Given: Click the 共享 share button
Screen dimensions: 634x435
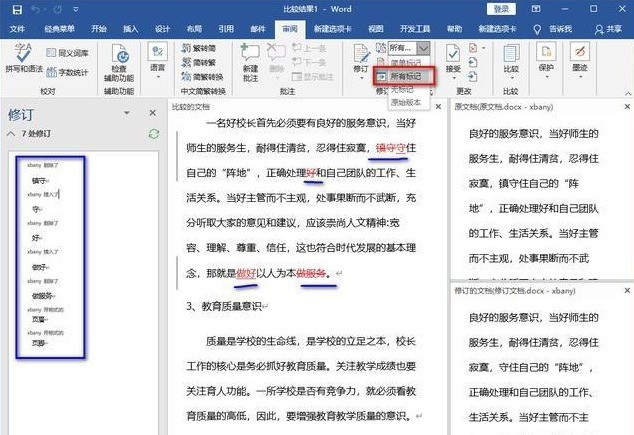Looking at the screenshot, I should pyautogui.click(x=608, y=29).
